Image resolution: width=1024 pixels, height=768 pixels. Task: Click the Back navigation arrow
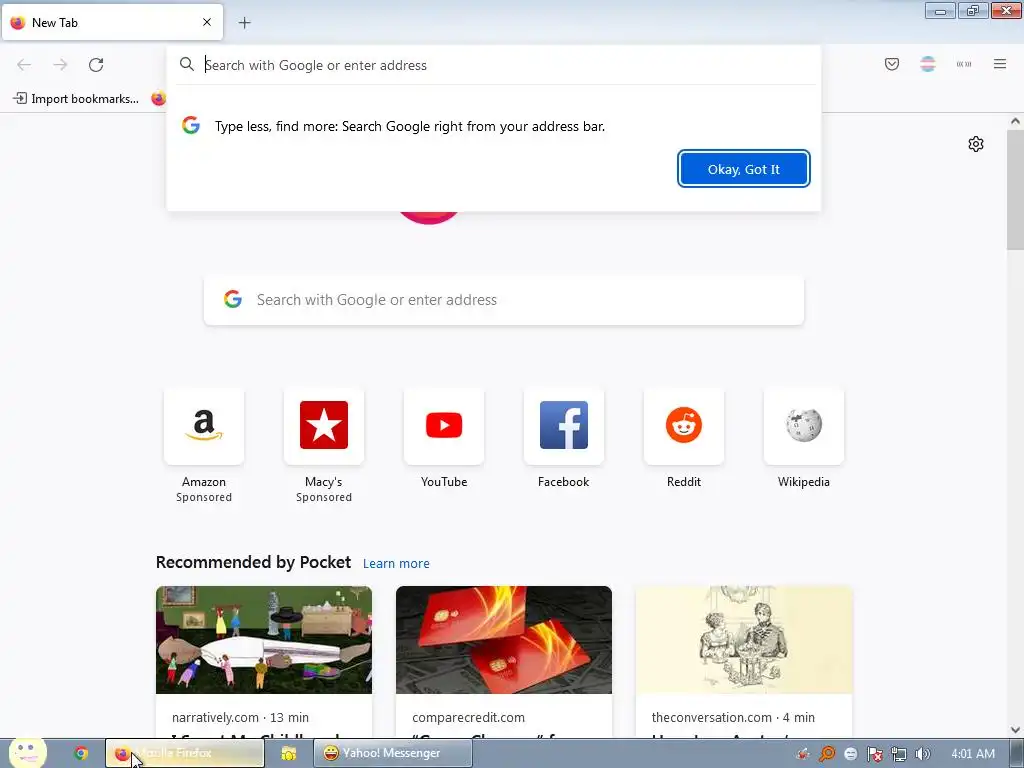point(24,65)
